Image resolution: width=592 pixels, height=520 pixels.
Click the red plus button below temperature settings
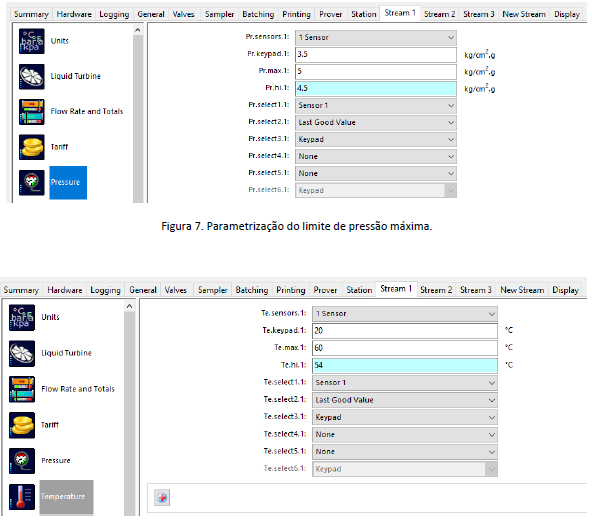162,498
